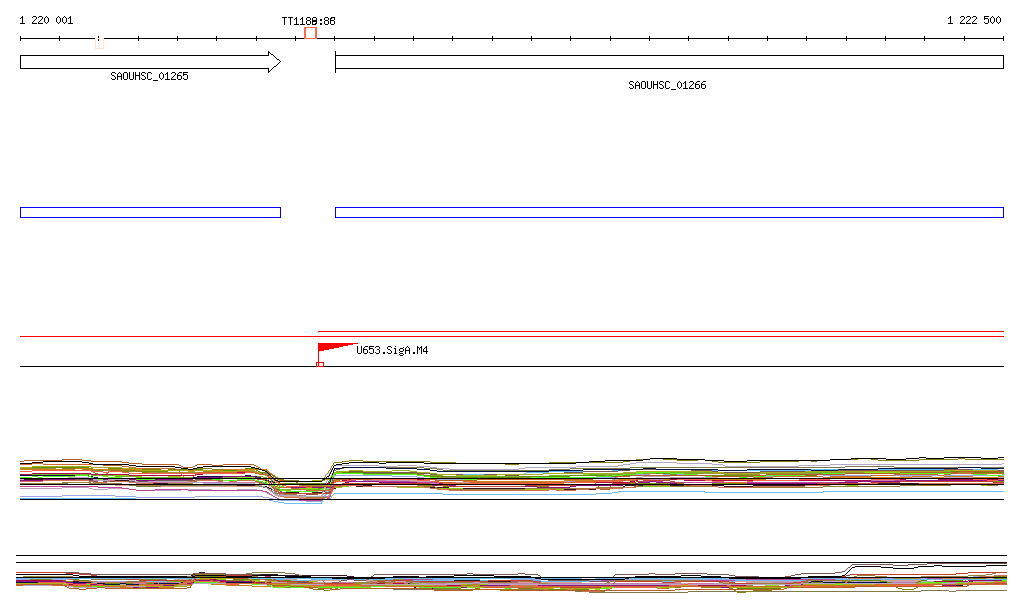The image size is (1024, 611).
Task: Select the SAOUHSC_01266 gene box
Action: (x=668, y=62)
